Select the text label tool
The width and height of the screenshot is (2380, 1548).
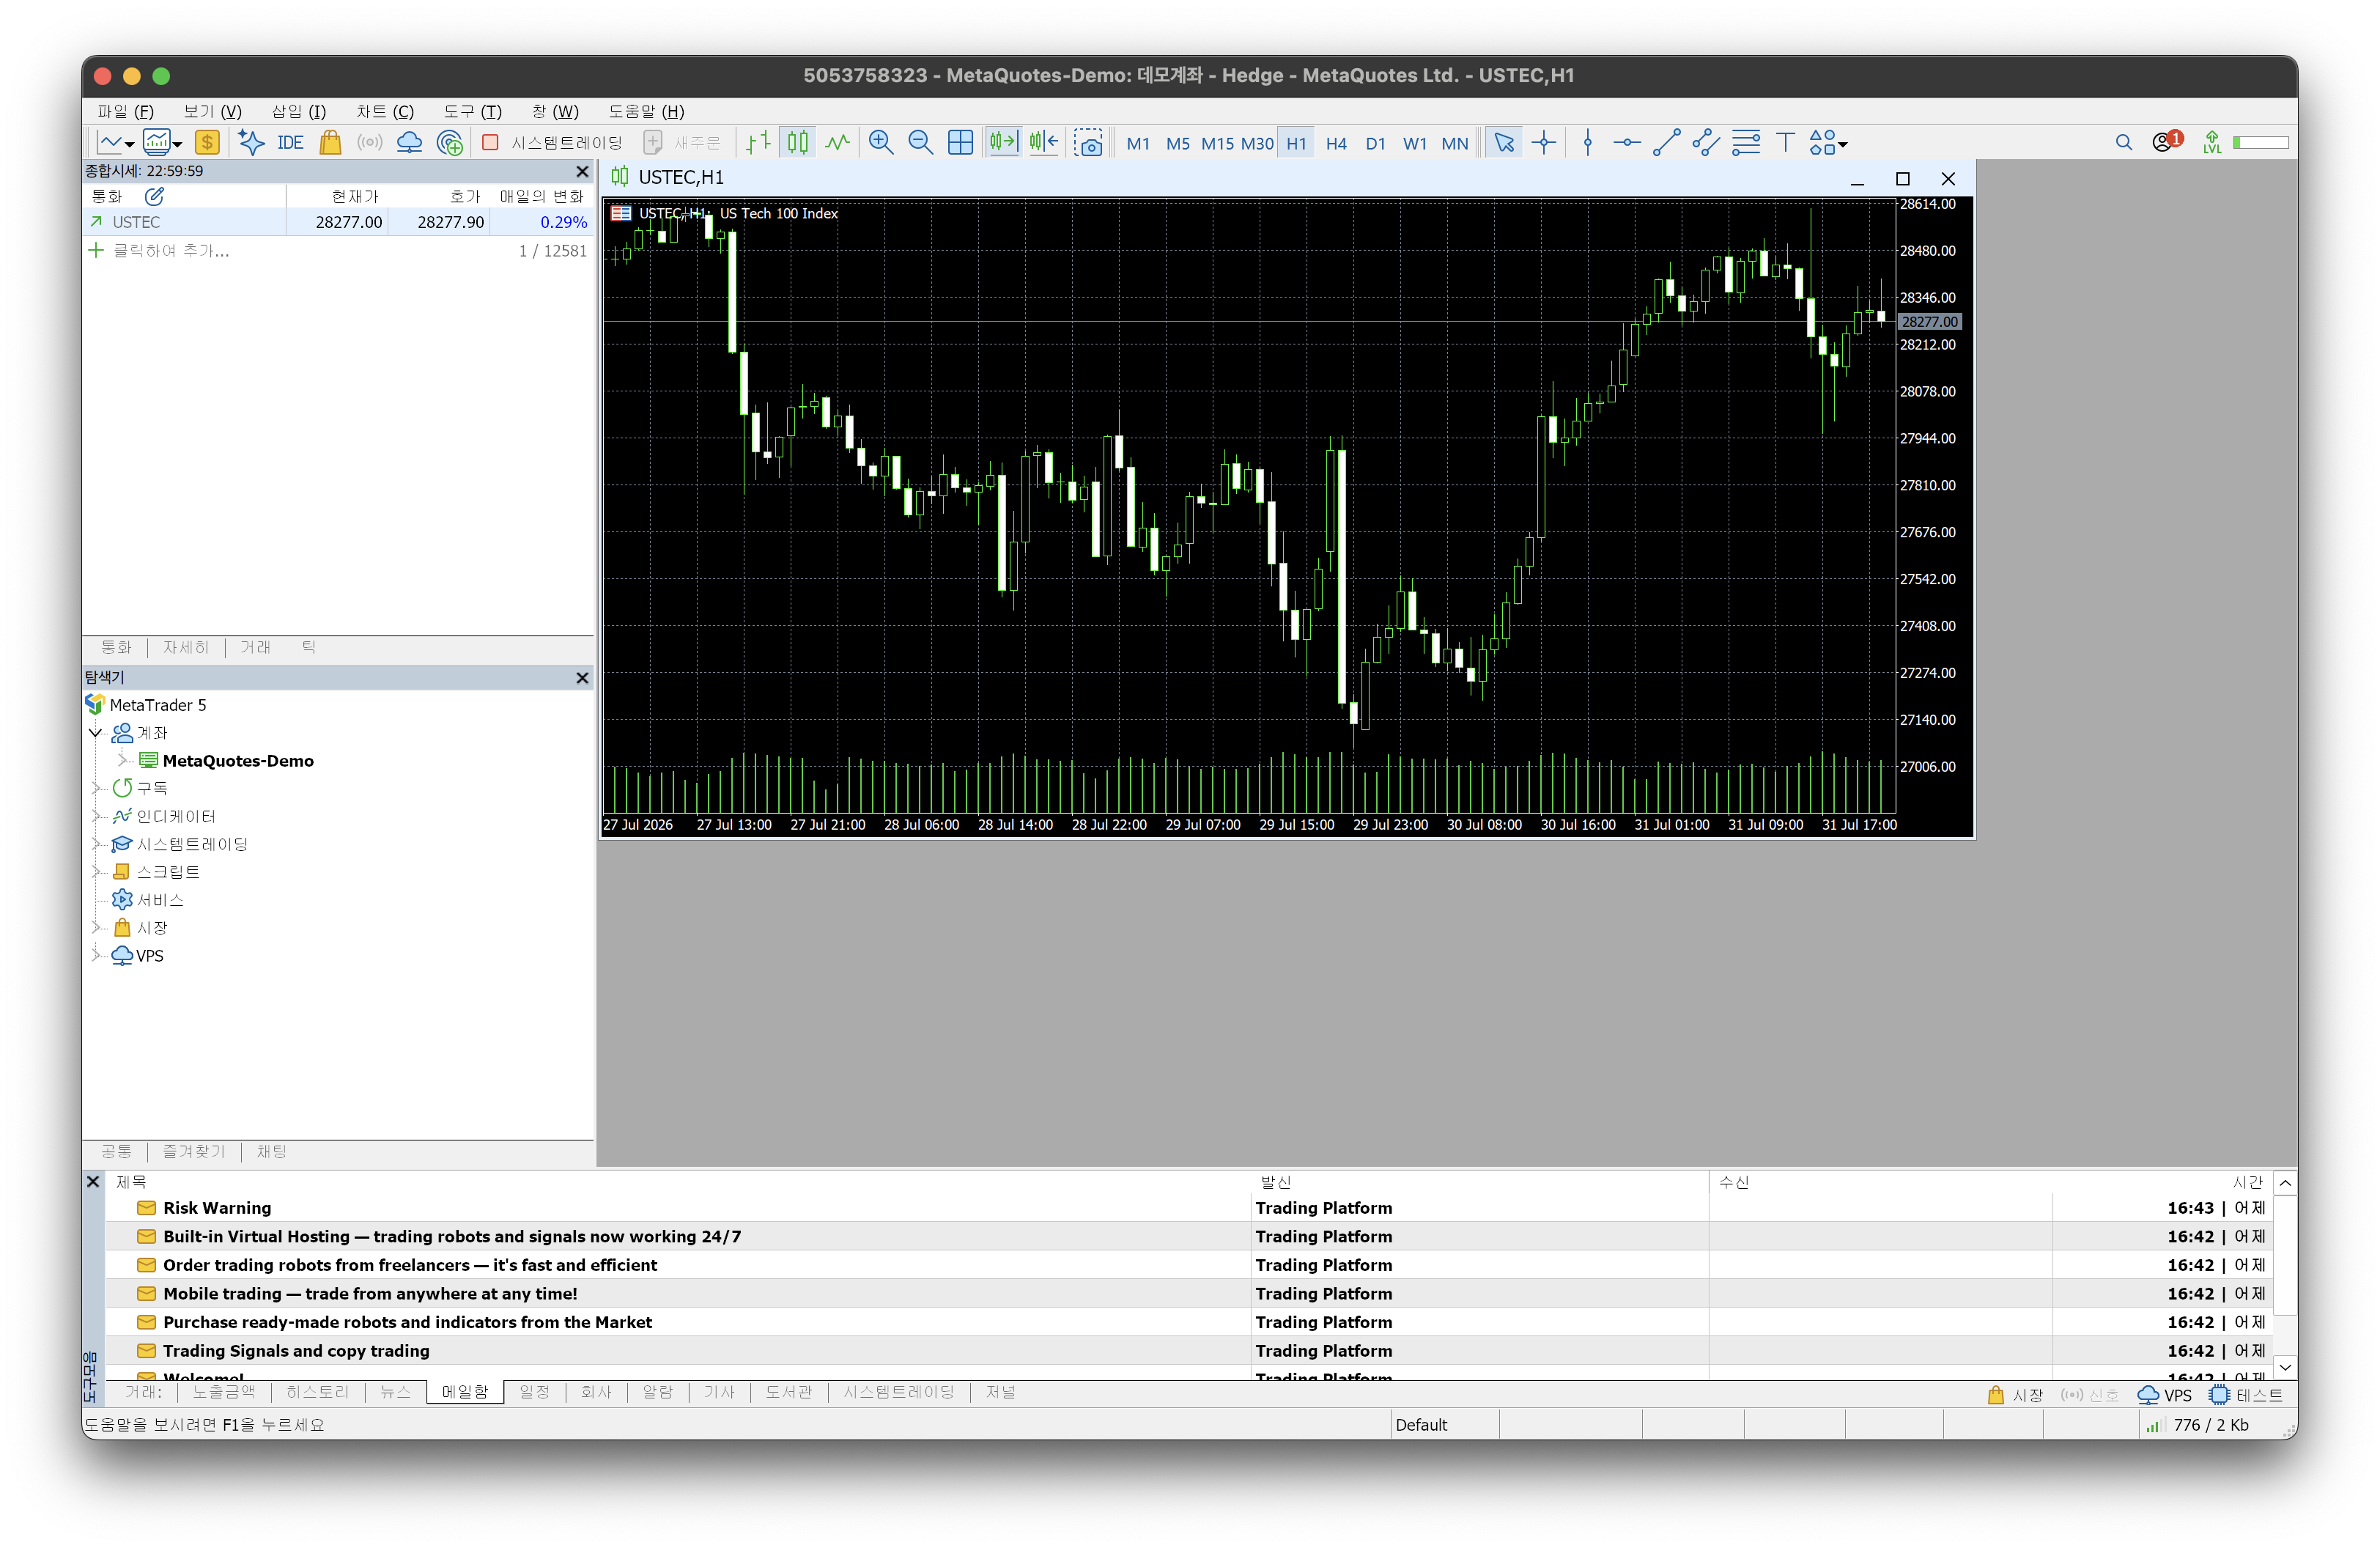pyautogui.click(x=1786, y=143)
